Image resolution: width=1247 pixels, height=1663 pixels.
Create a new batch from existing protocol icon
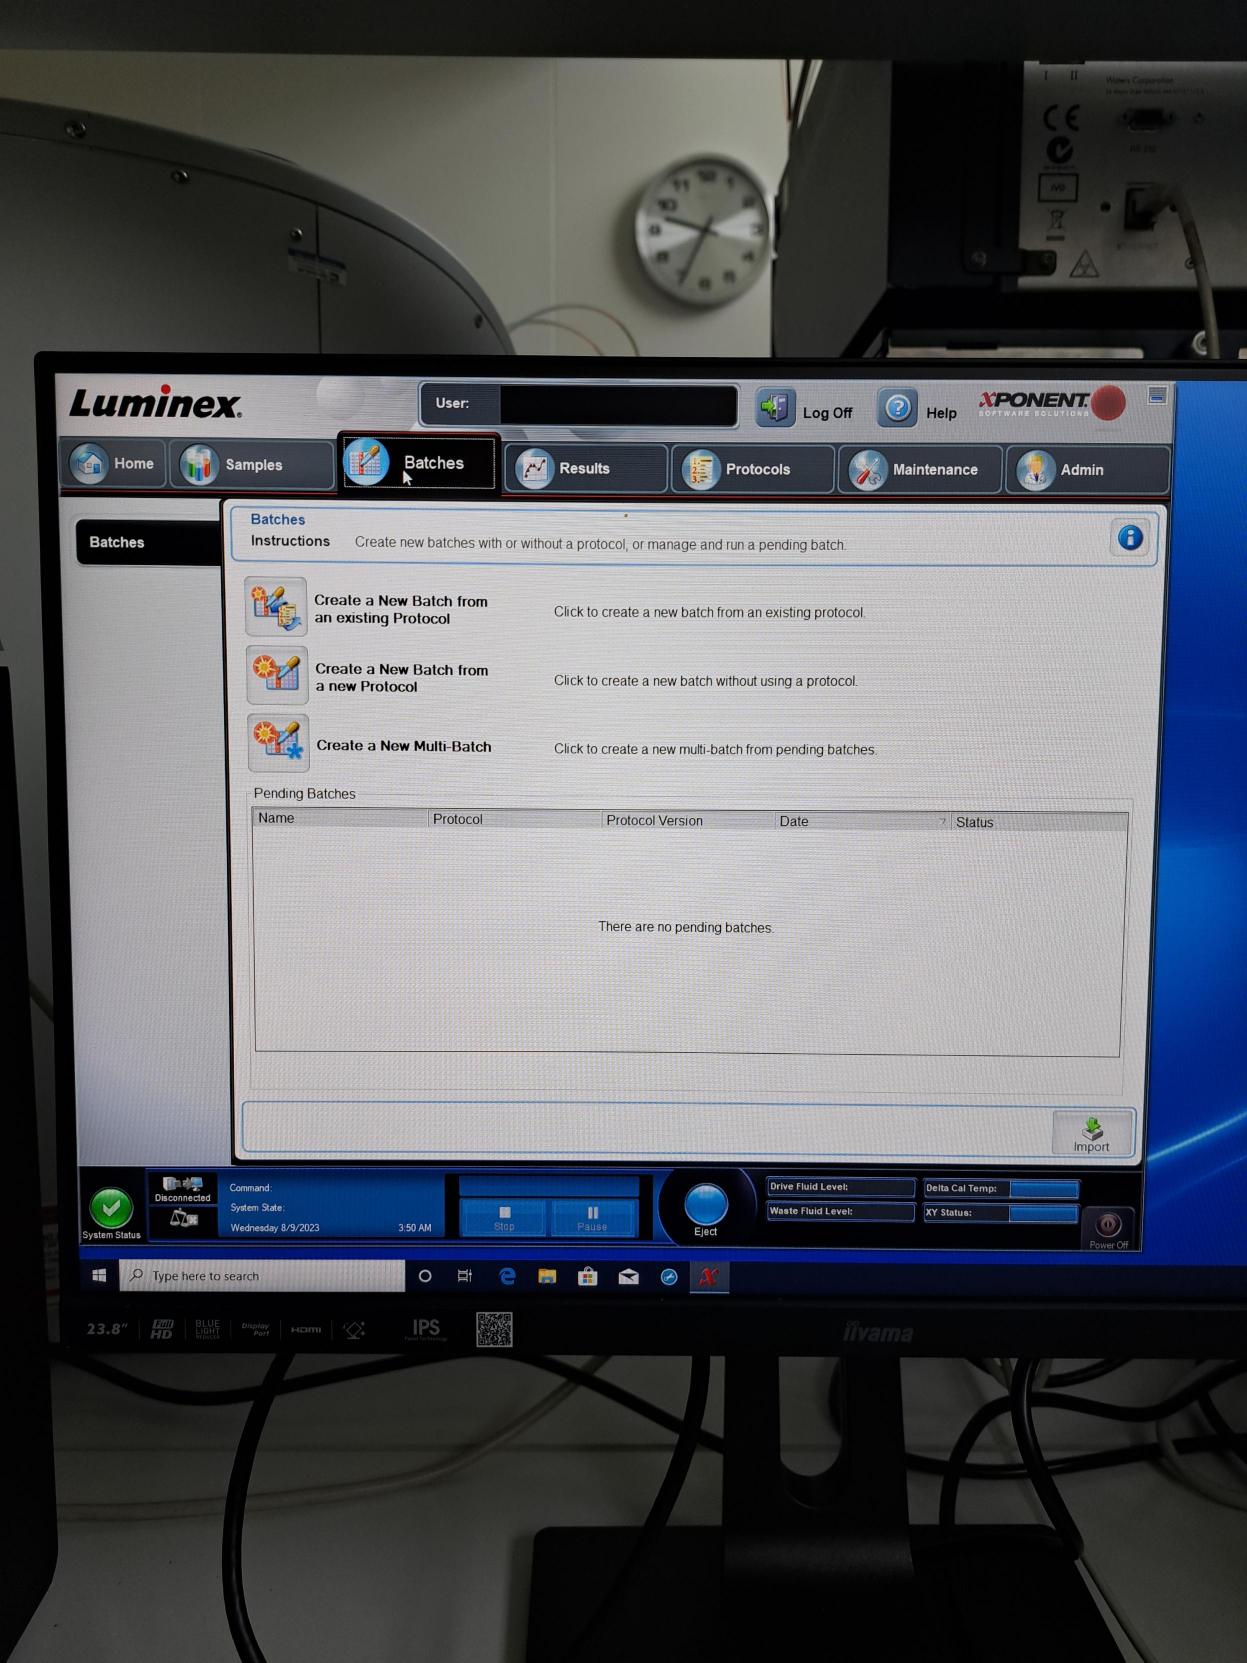pos(276,607)
